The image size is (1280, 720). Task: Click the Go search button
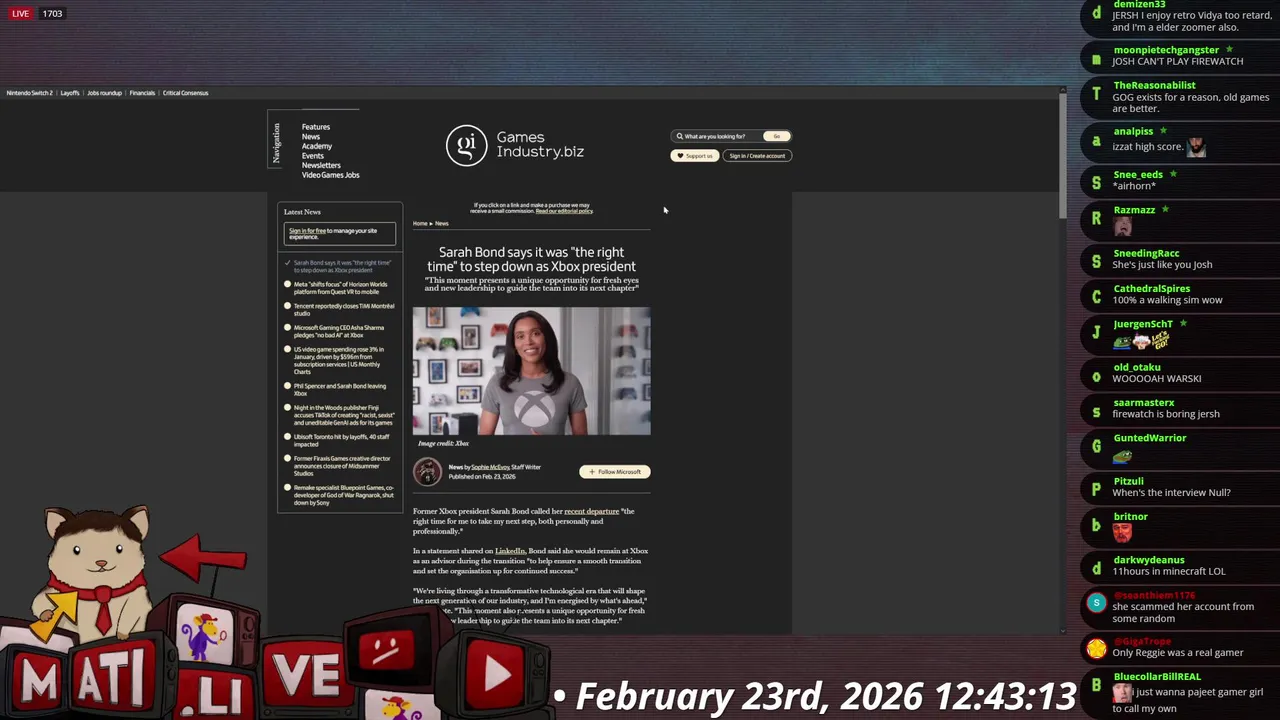[x=777, y=136]
